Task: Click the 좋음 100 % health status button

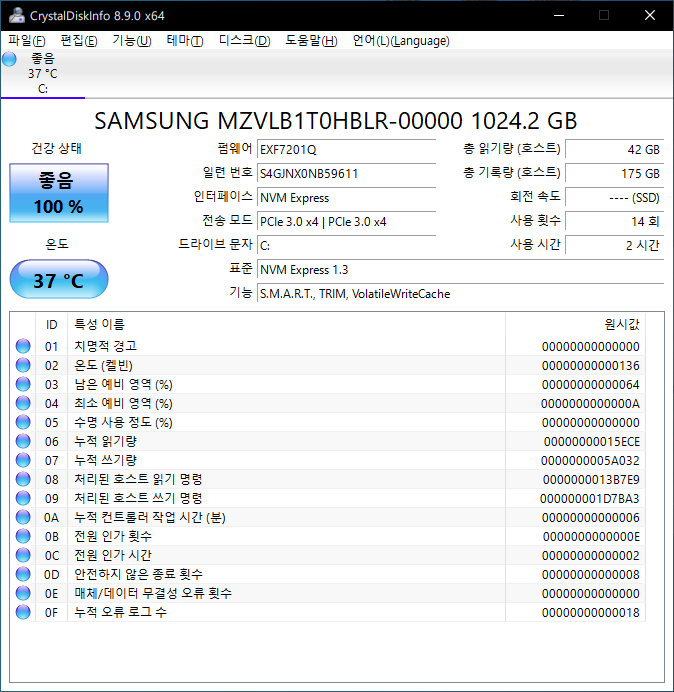Action: pyautogui.click(x=59, y=193)
